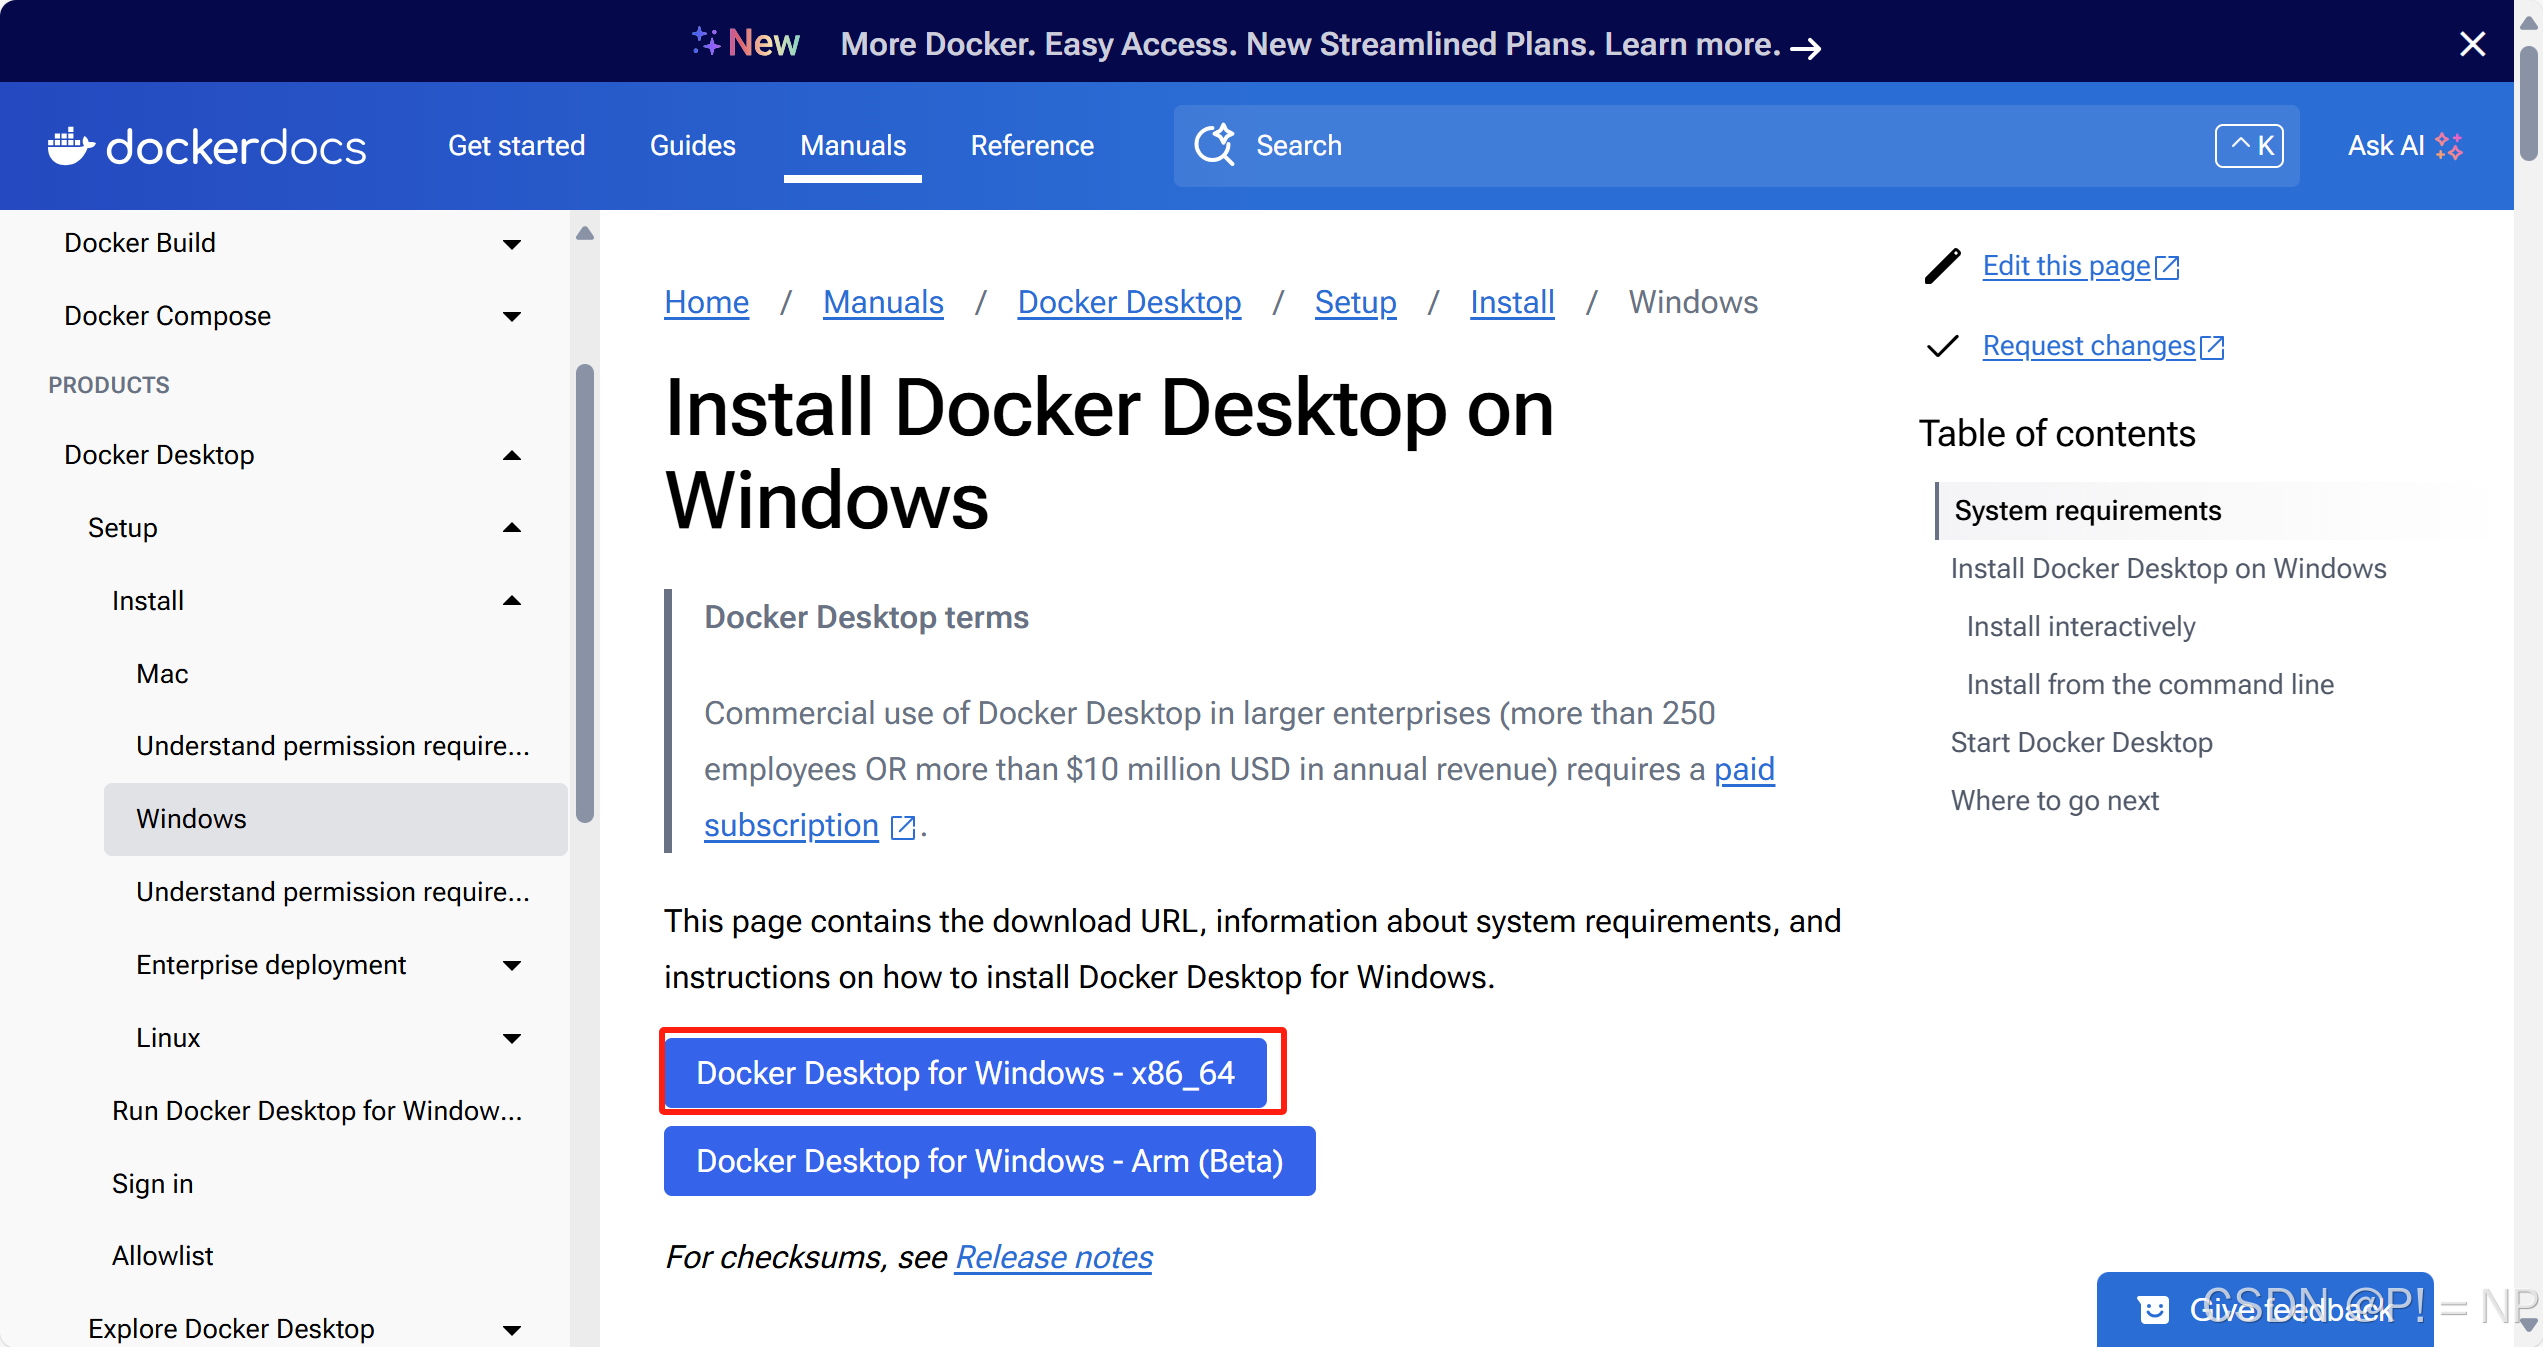
Task: Expand Enterprise deployment submenu
Action: [x=512, y=966]
